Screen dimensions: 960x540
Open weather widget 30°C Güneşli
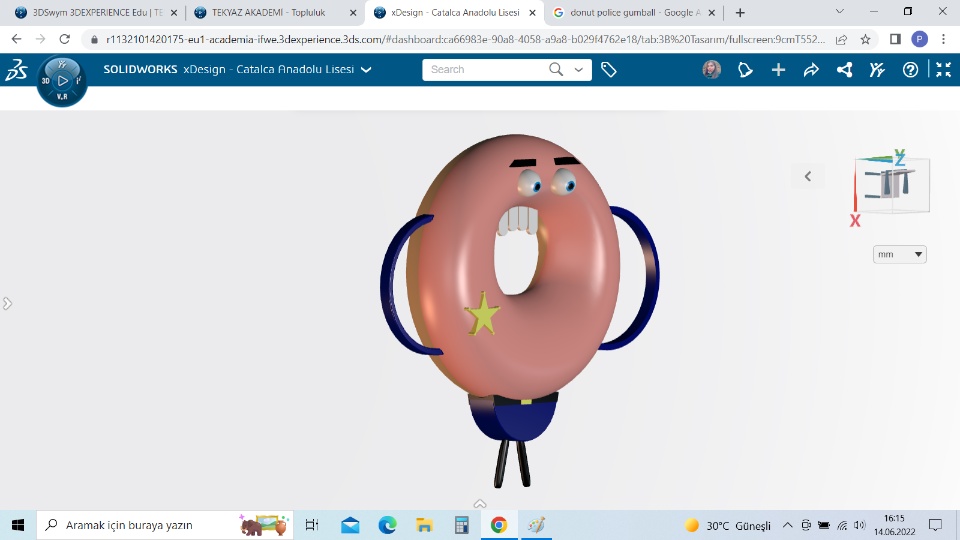(728, 525)
